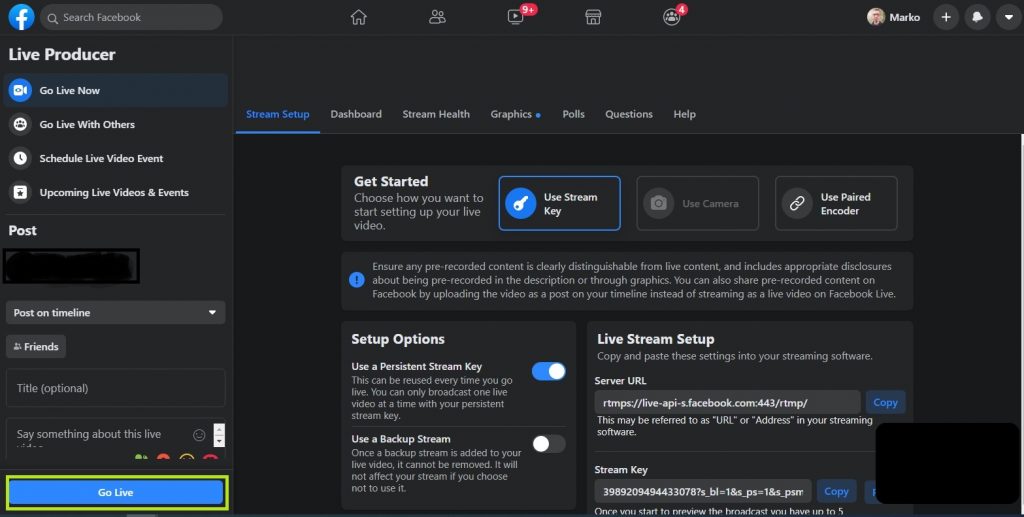The width and height of the screenshot is (1024, 517).
Task: Select Go Live With Others
Action: click(116, 124)
